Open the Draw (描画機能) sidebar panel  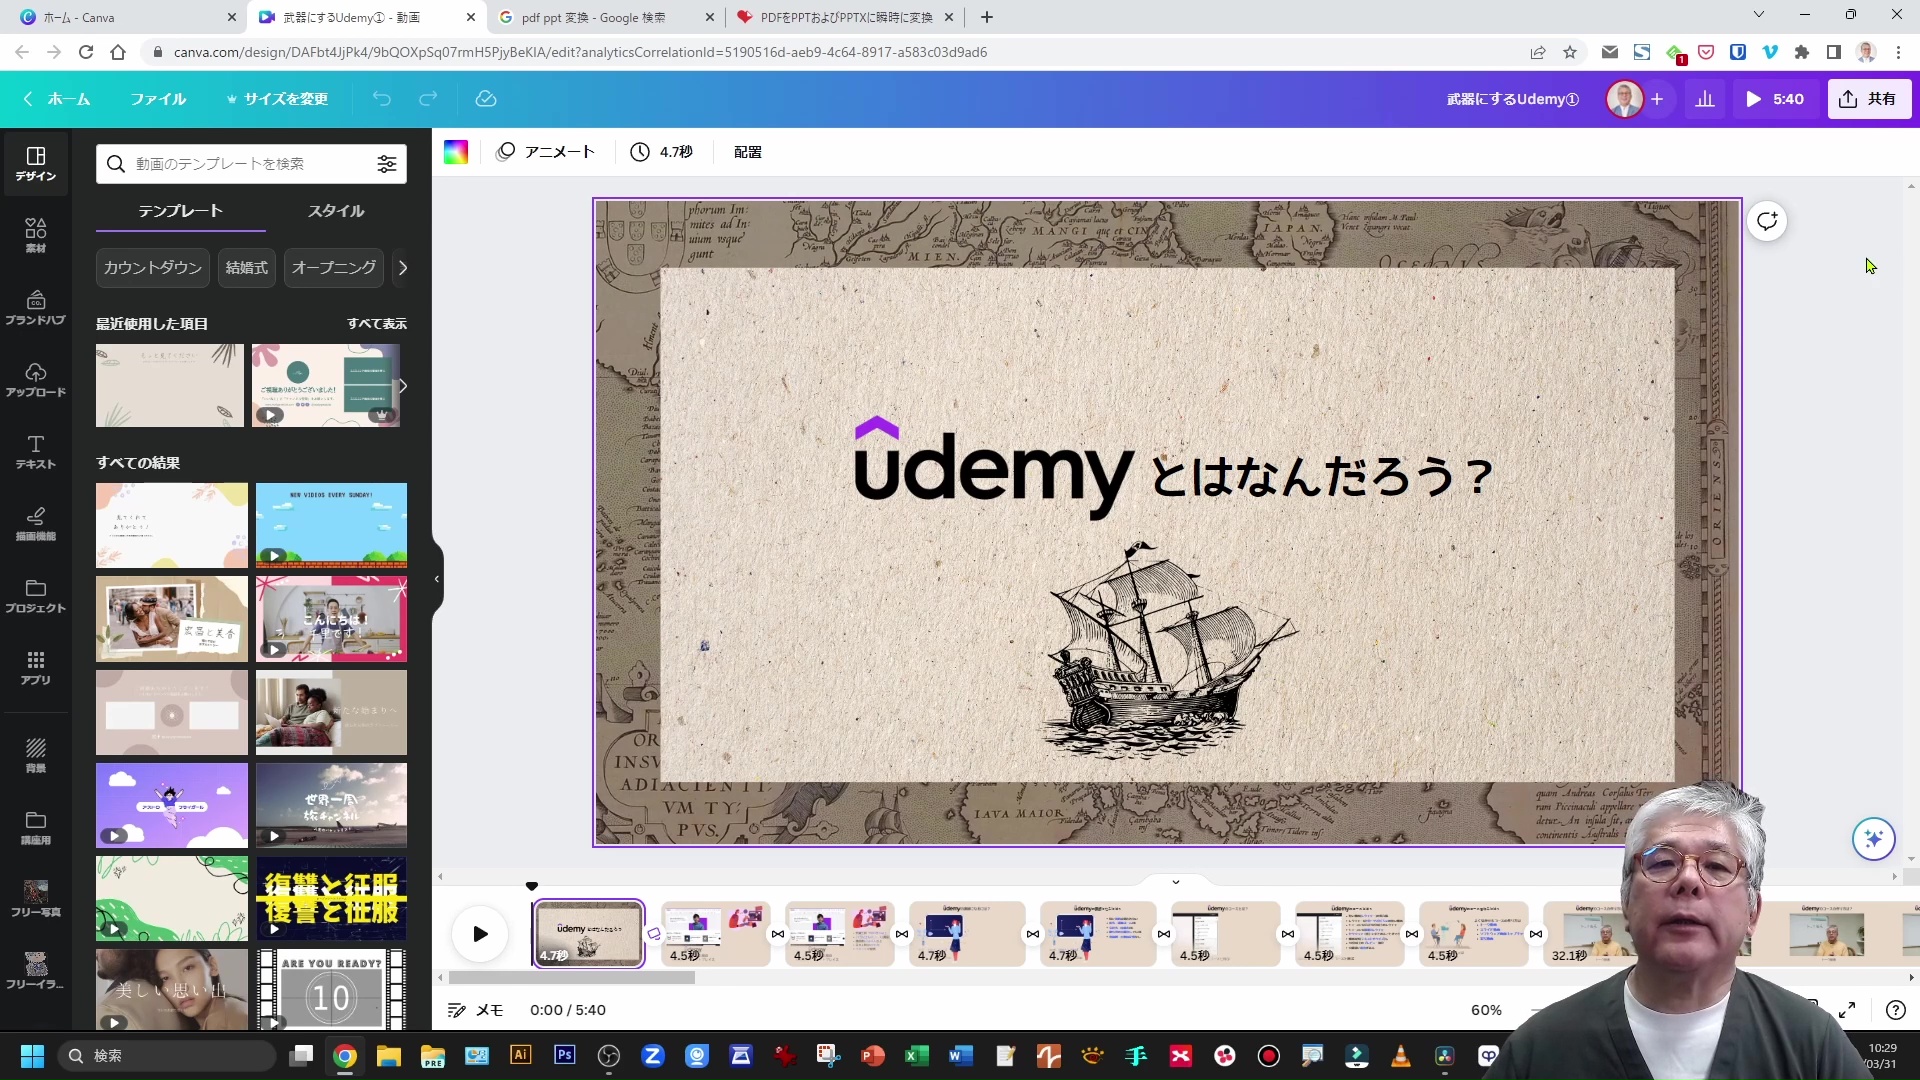(35, 523)
